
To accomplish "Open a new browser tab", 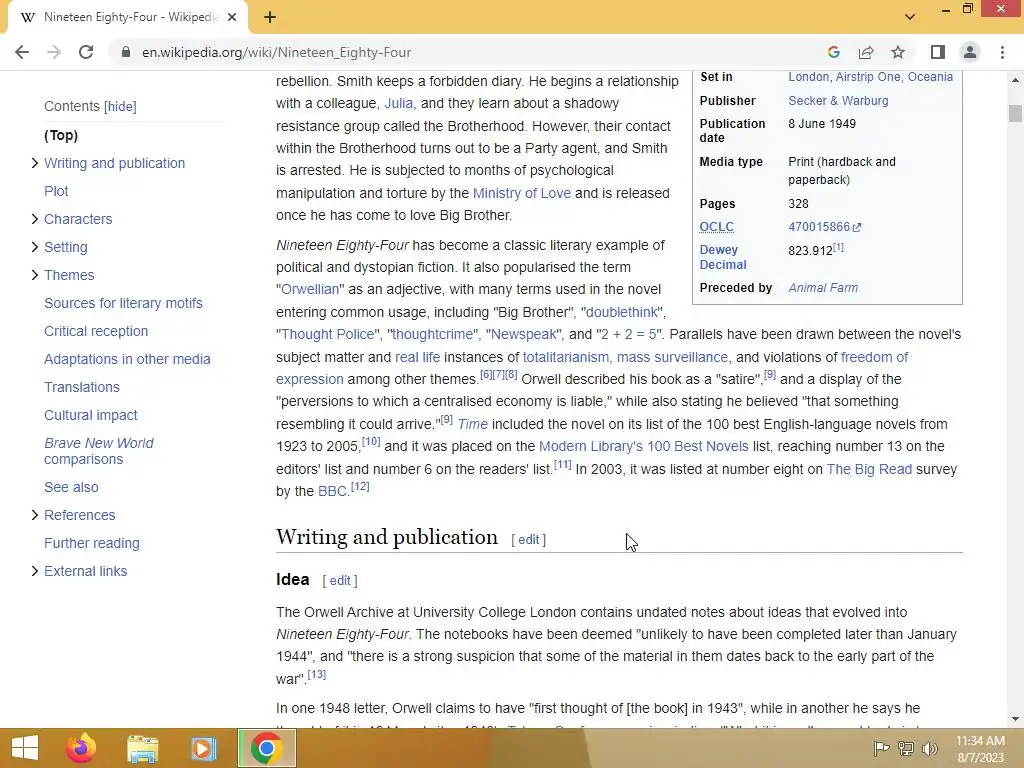I will (x=270, y=17).
